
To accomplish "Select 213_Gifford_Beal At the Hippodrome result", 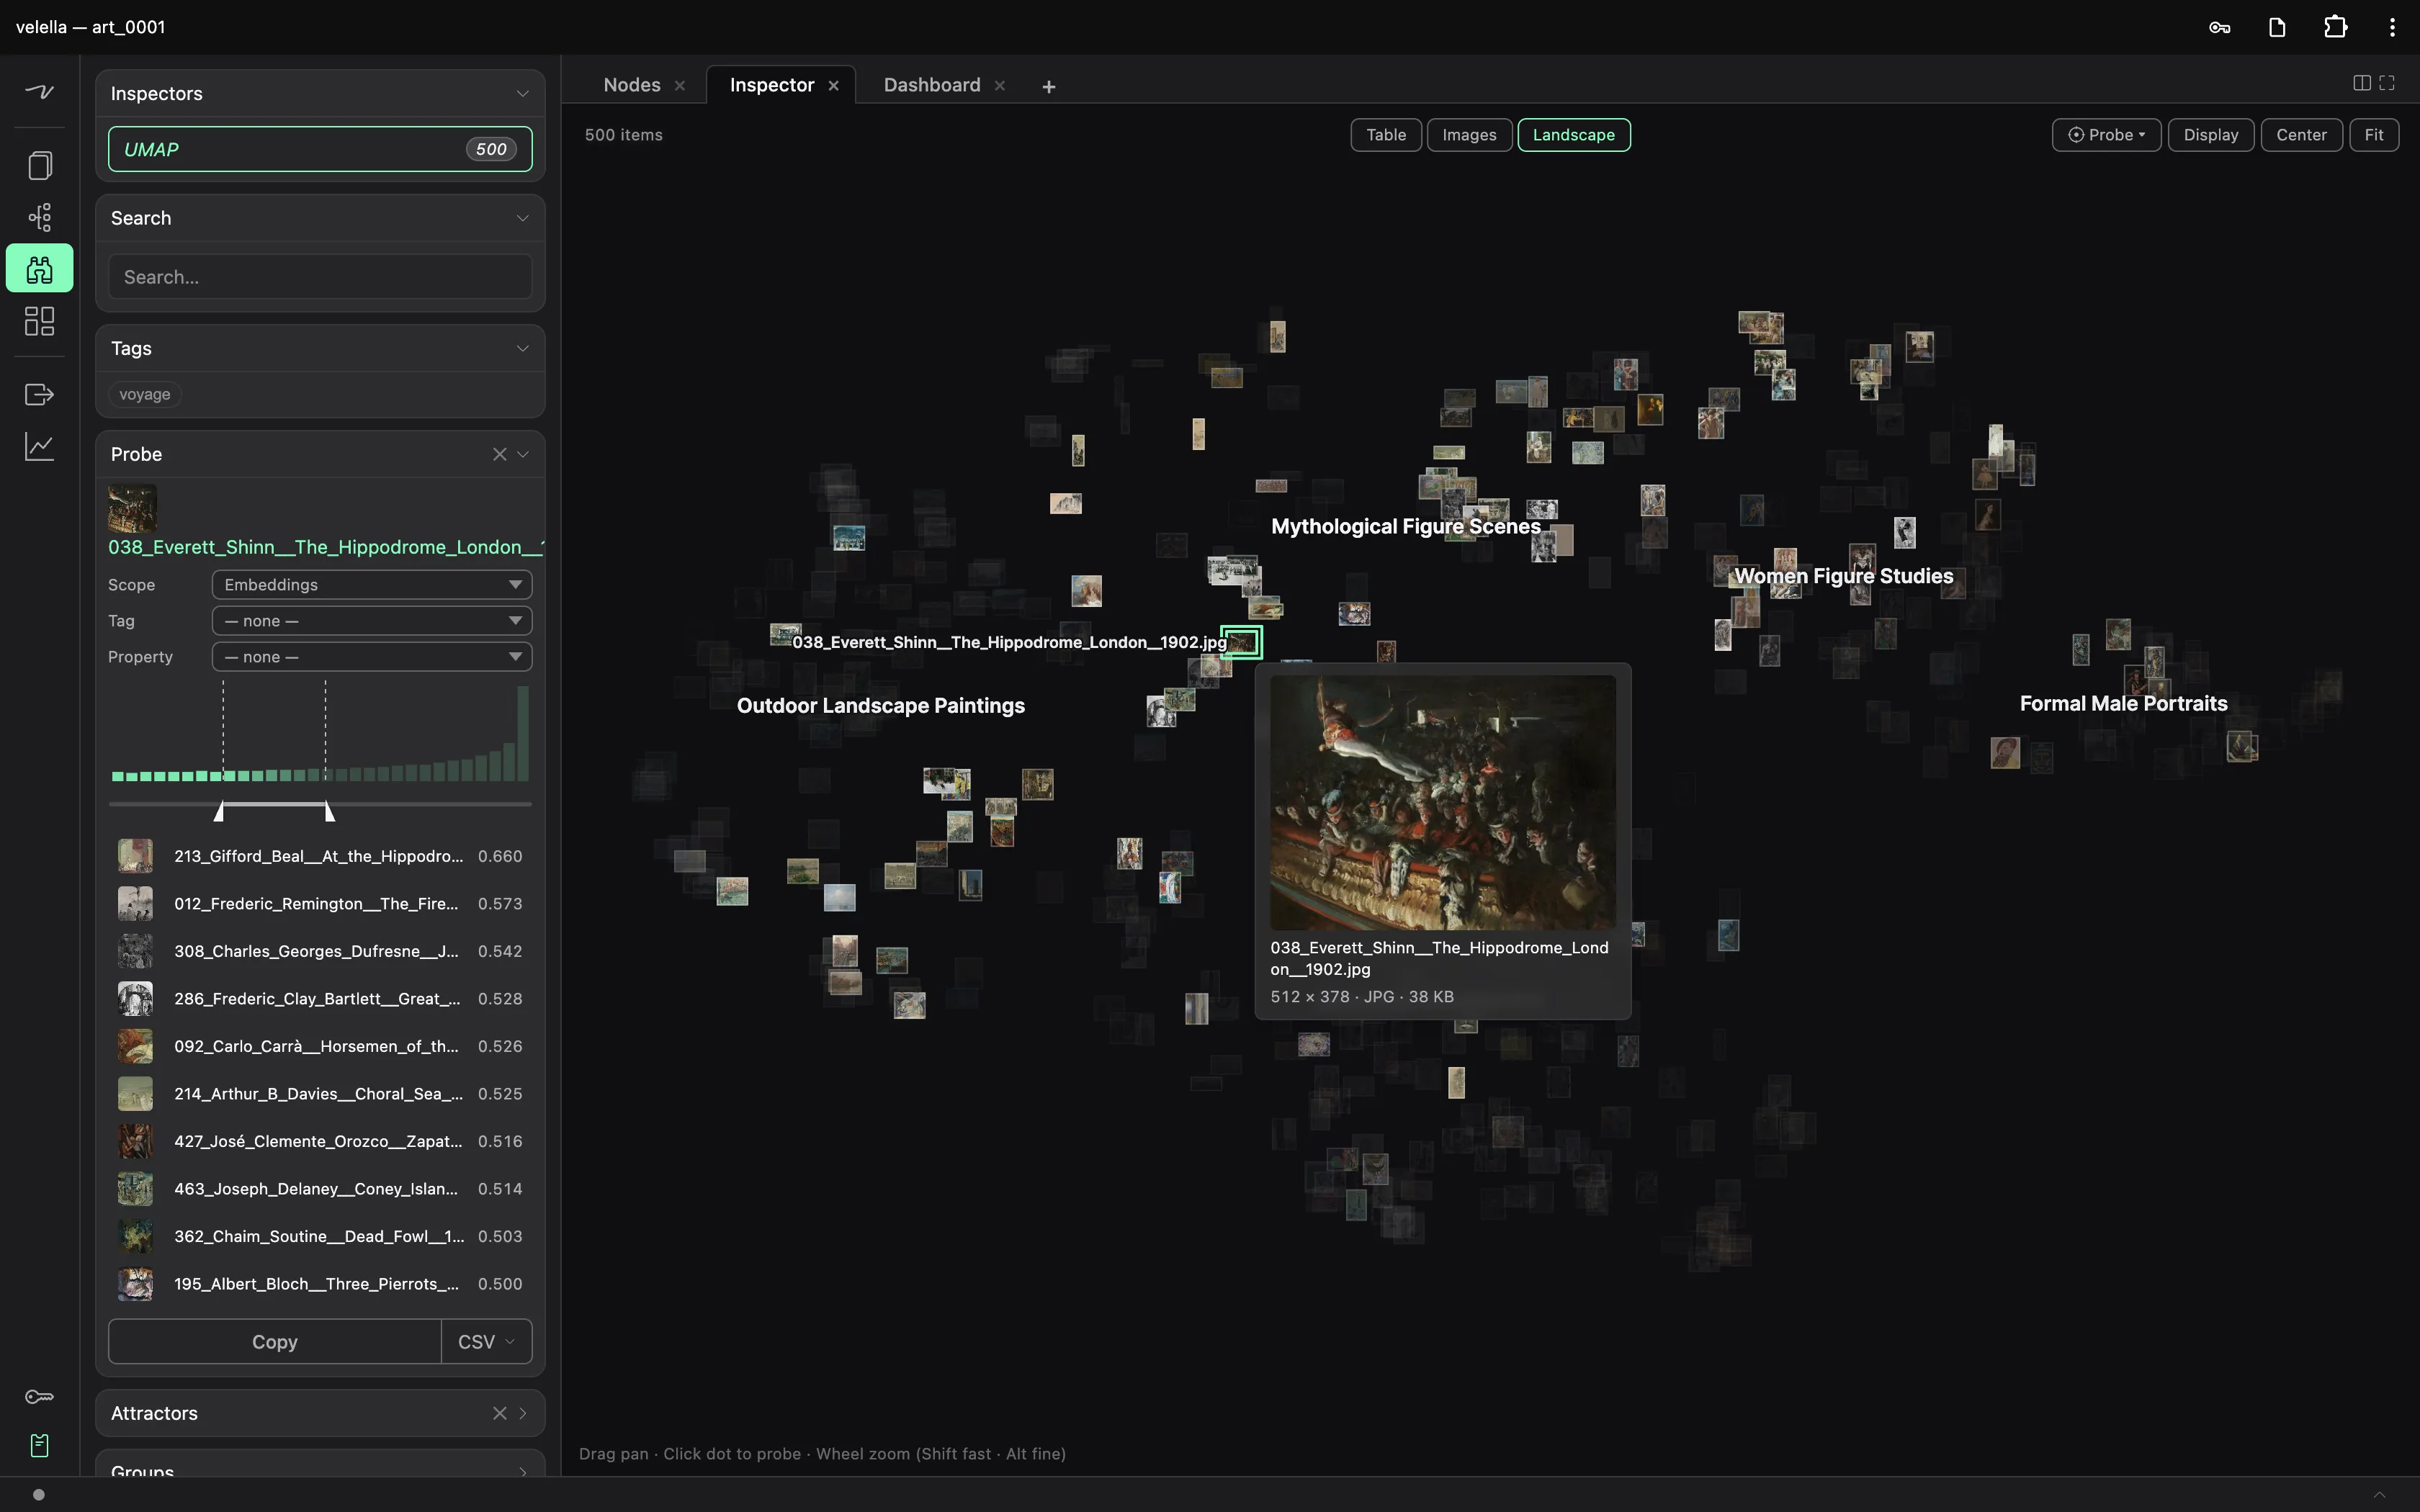I will pos(320,856).
